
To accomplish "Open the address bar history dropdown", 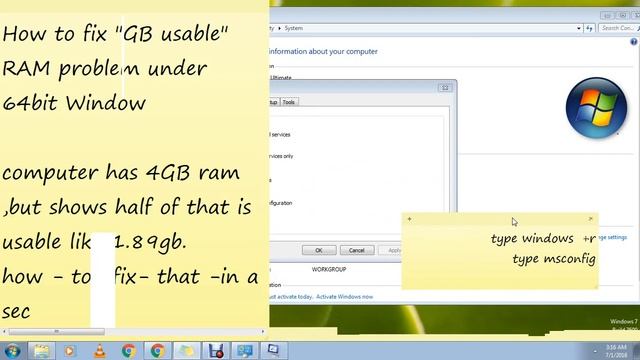I will tap(579, 28).
